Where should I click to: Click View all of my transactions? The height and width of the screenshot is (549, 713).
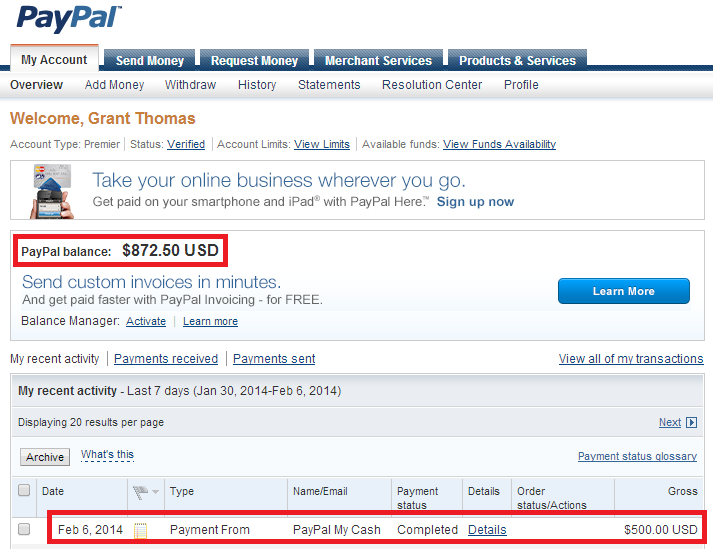pos(631,359)
